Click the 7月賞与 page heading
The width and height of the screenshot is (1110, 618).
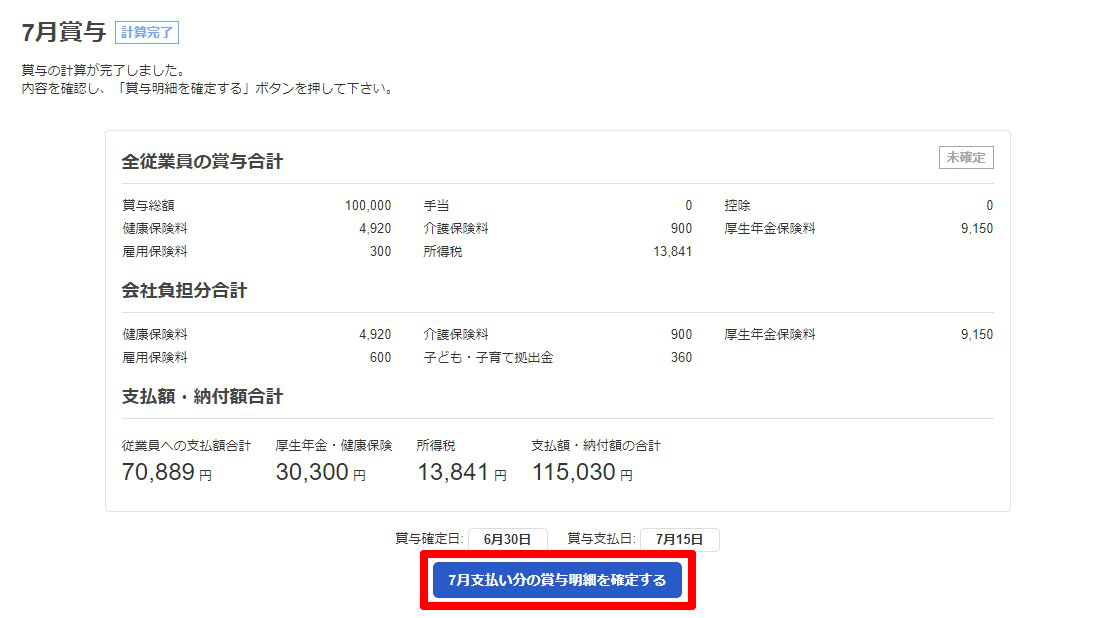point(64,32)
